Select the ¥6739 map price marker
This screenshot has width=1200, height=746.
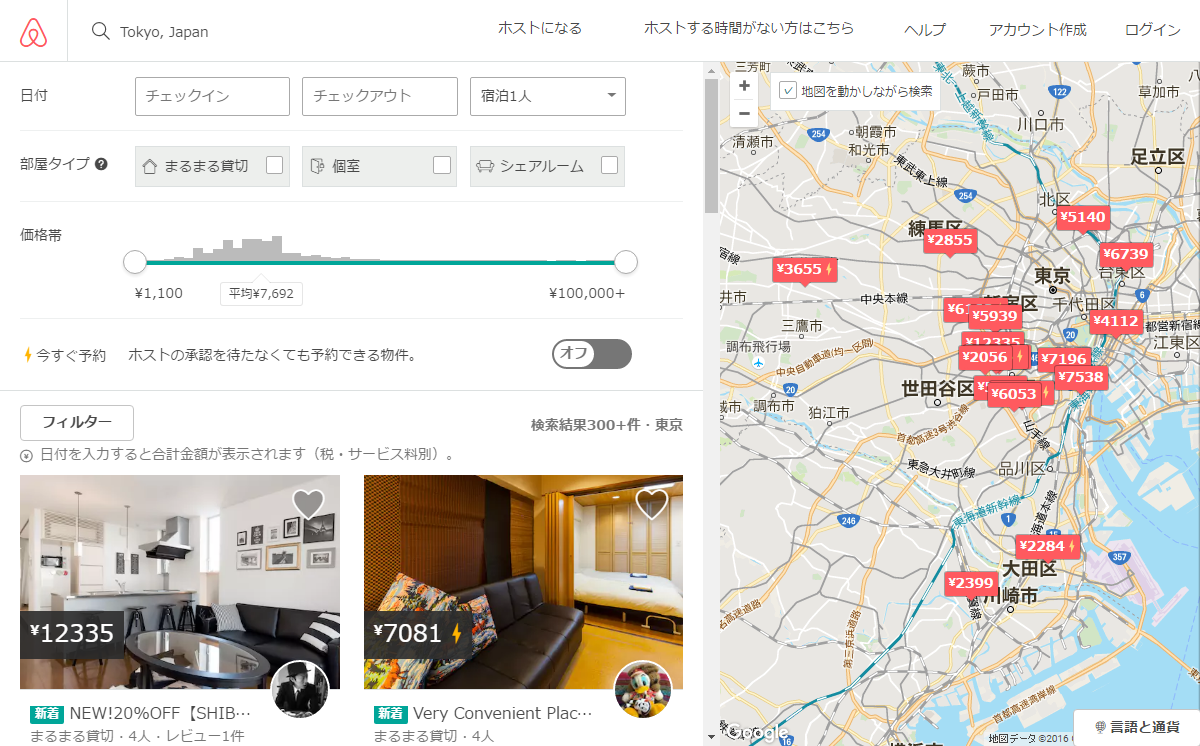pyautogui.click(x=1126, y=254)
